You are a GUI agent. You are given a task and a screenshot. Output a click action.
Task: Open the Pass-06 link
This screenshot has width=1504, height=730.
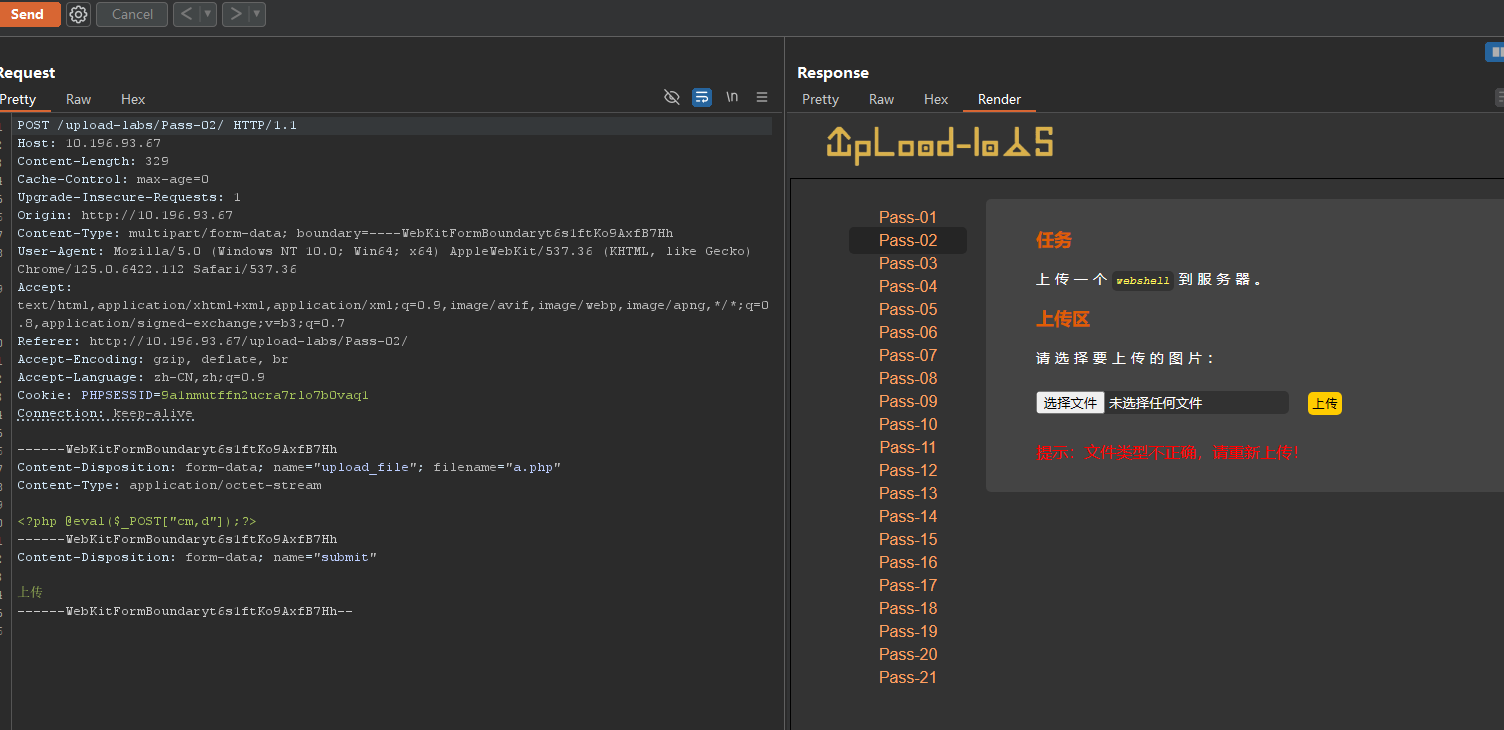coord(908,332)
